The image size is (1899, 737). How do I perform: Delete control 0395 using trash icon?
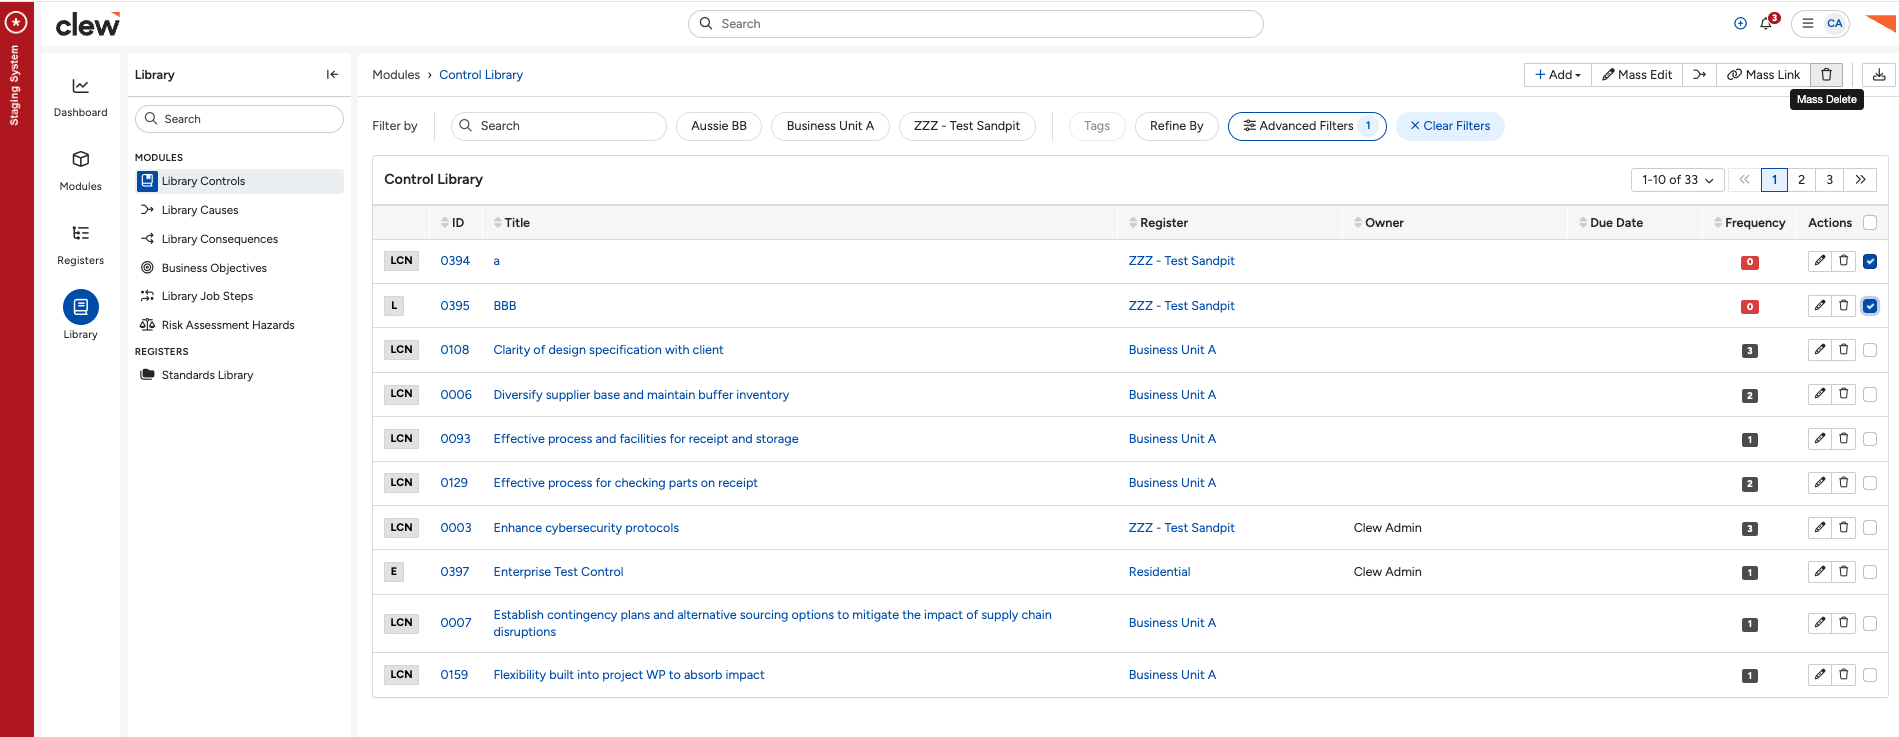click(1844, 306)
